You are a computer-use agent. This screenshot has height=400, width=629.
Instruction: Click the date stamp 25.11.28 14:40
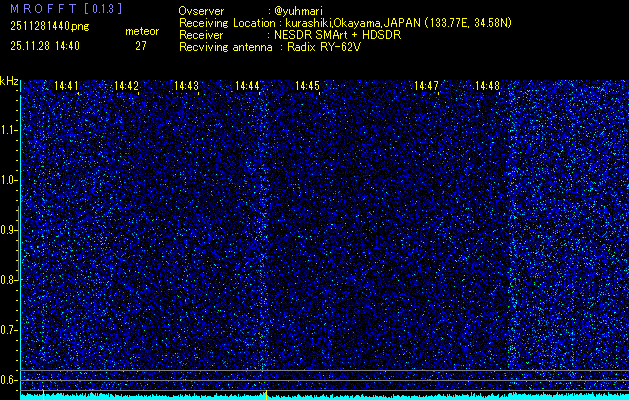[x=45, y=46]
